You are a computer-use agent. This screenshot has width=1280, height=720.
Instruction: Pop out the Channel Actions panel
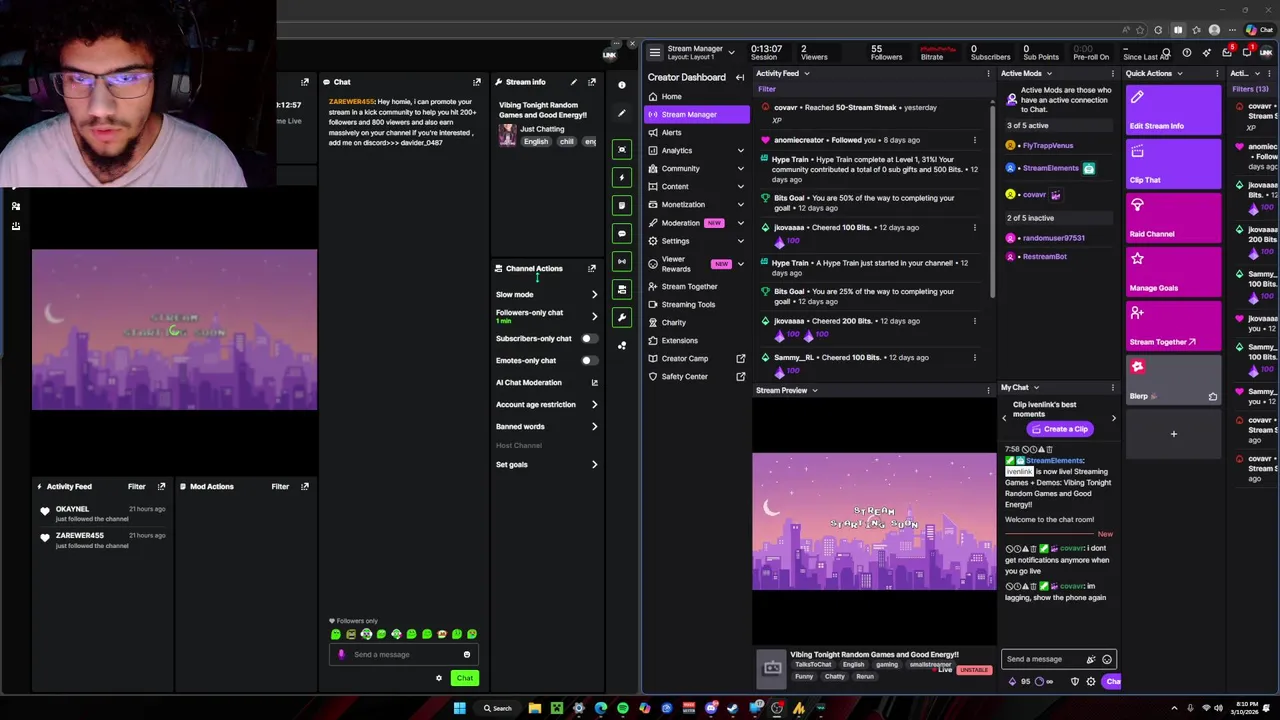(592, 269)
